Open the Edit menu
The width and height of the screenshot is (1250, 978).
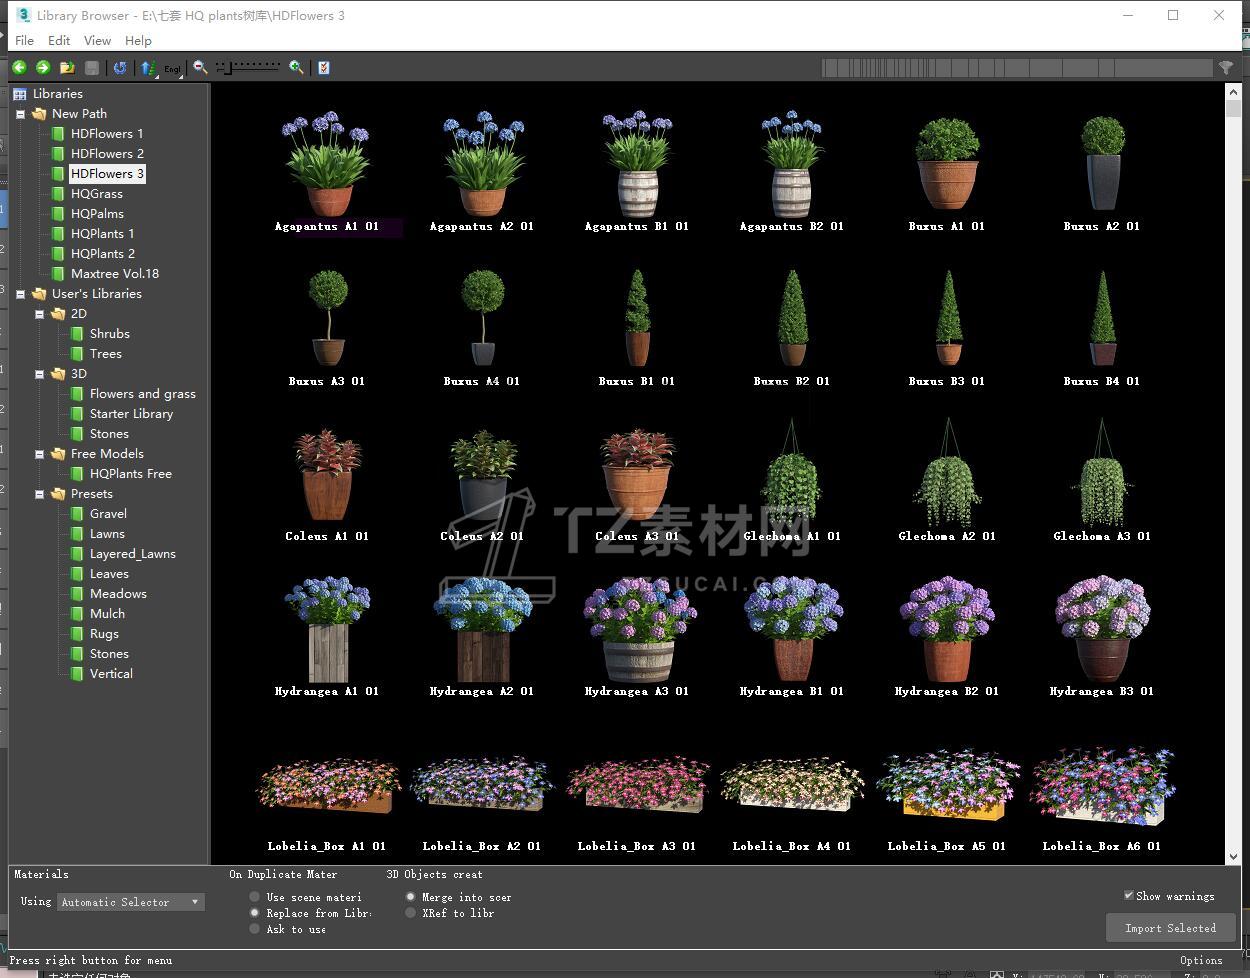coord(59,40)
